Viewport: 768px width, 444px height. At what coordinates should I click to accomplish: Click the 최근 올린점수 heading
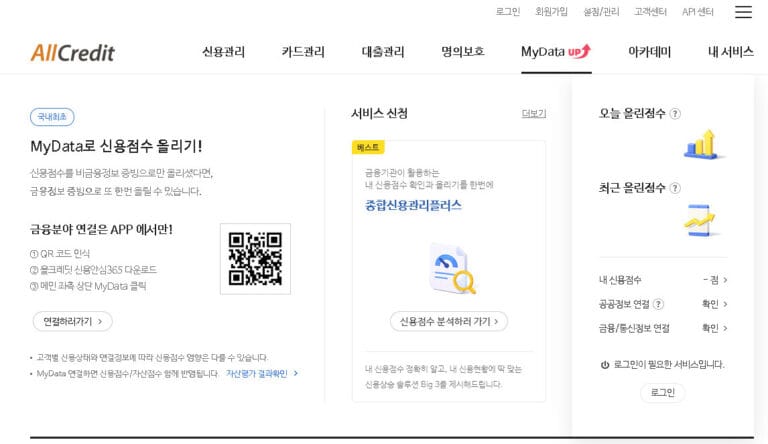click(632, 188)
